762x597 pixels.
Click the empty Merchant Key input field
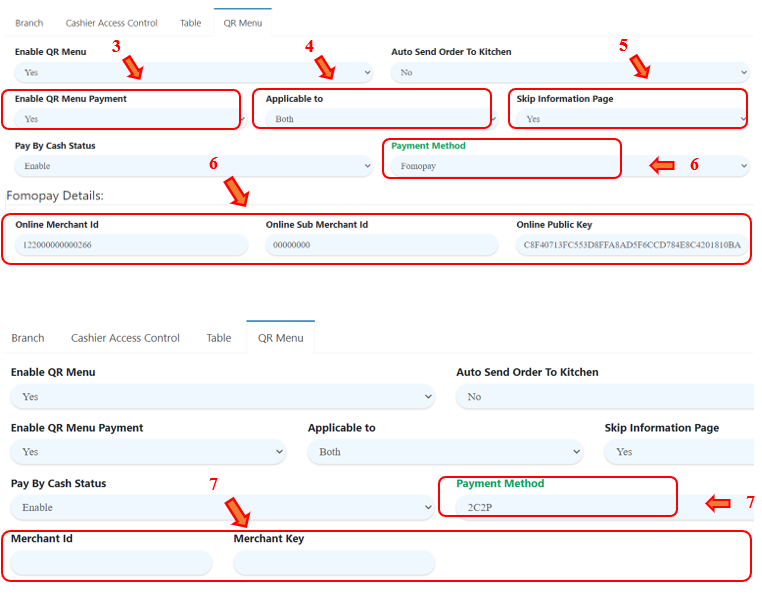point(334,563)
